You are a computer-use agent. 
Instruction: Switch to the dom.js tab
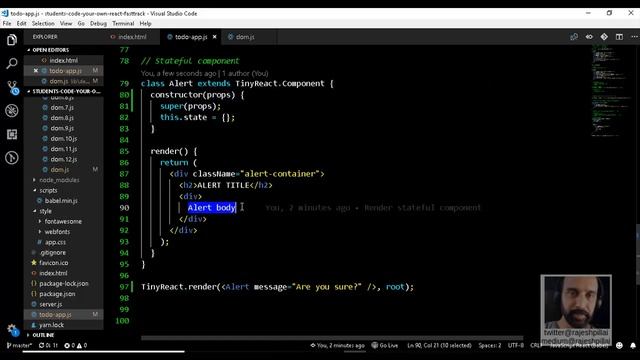pyautogui.click(x=245, y=37)
